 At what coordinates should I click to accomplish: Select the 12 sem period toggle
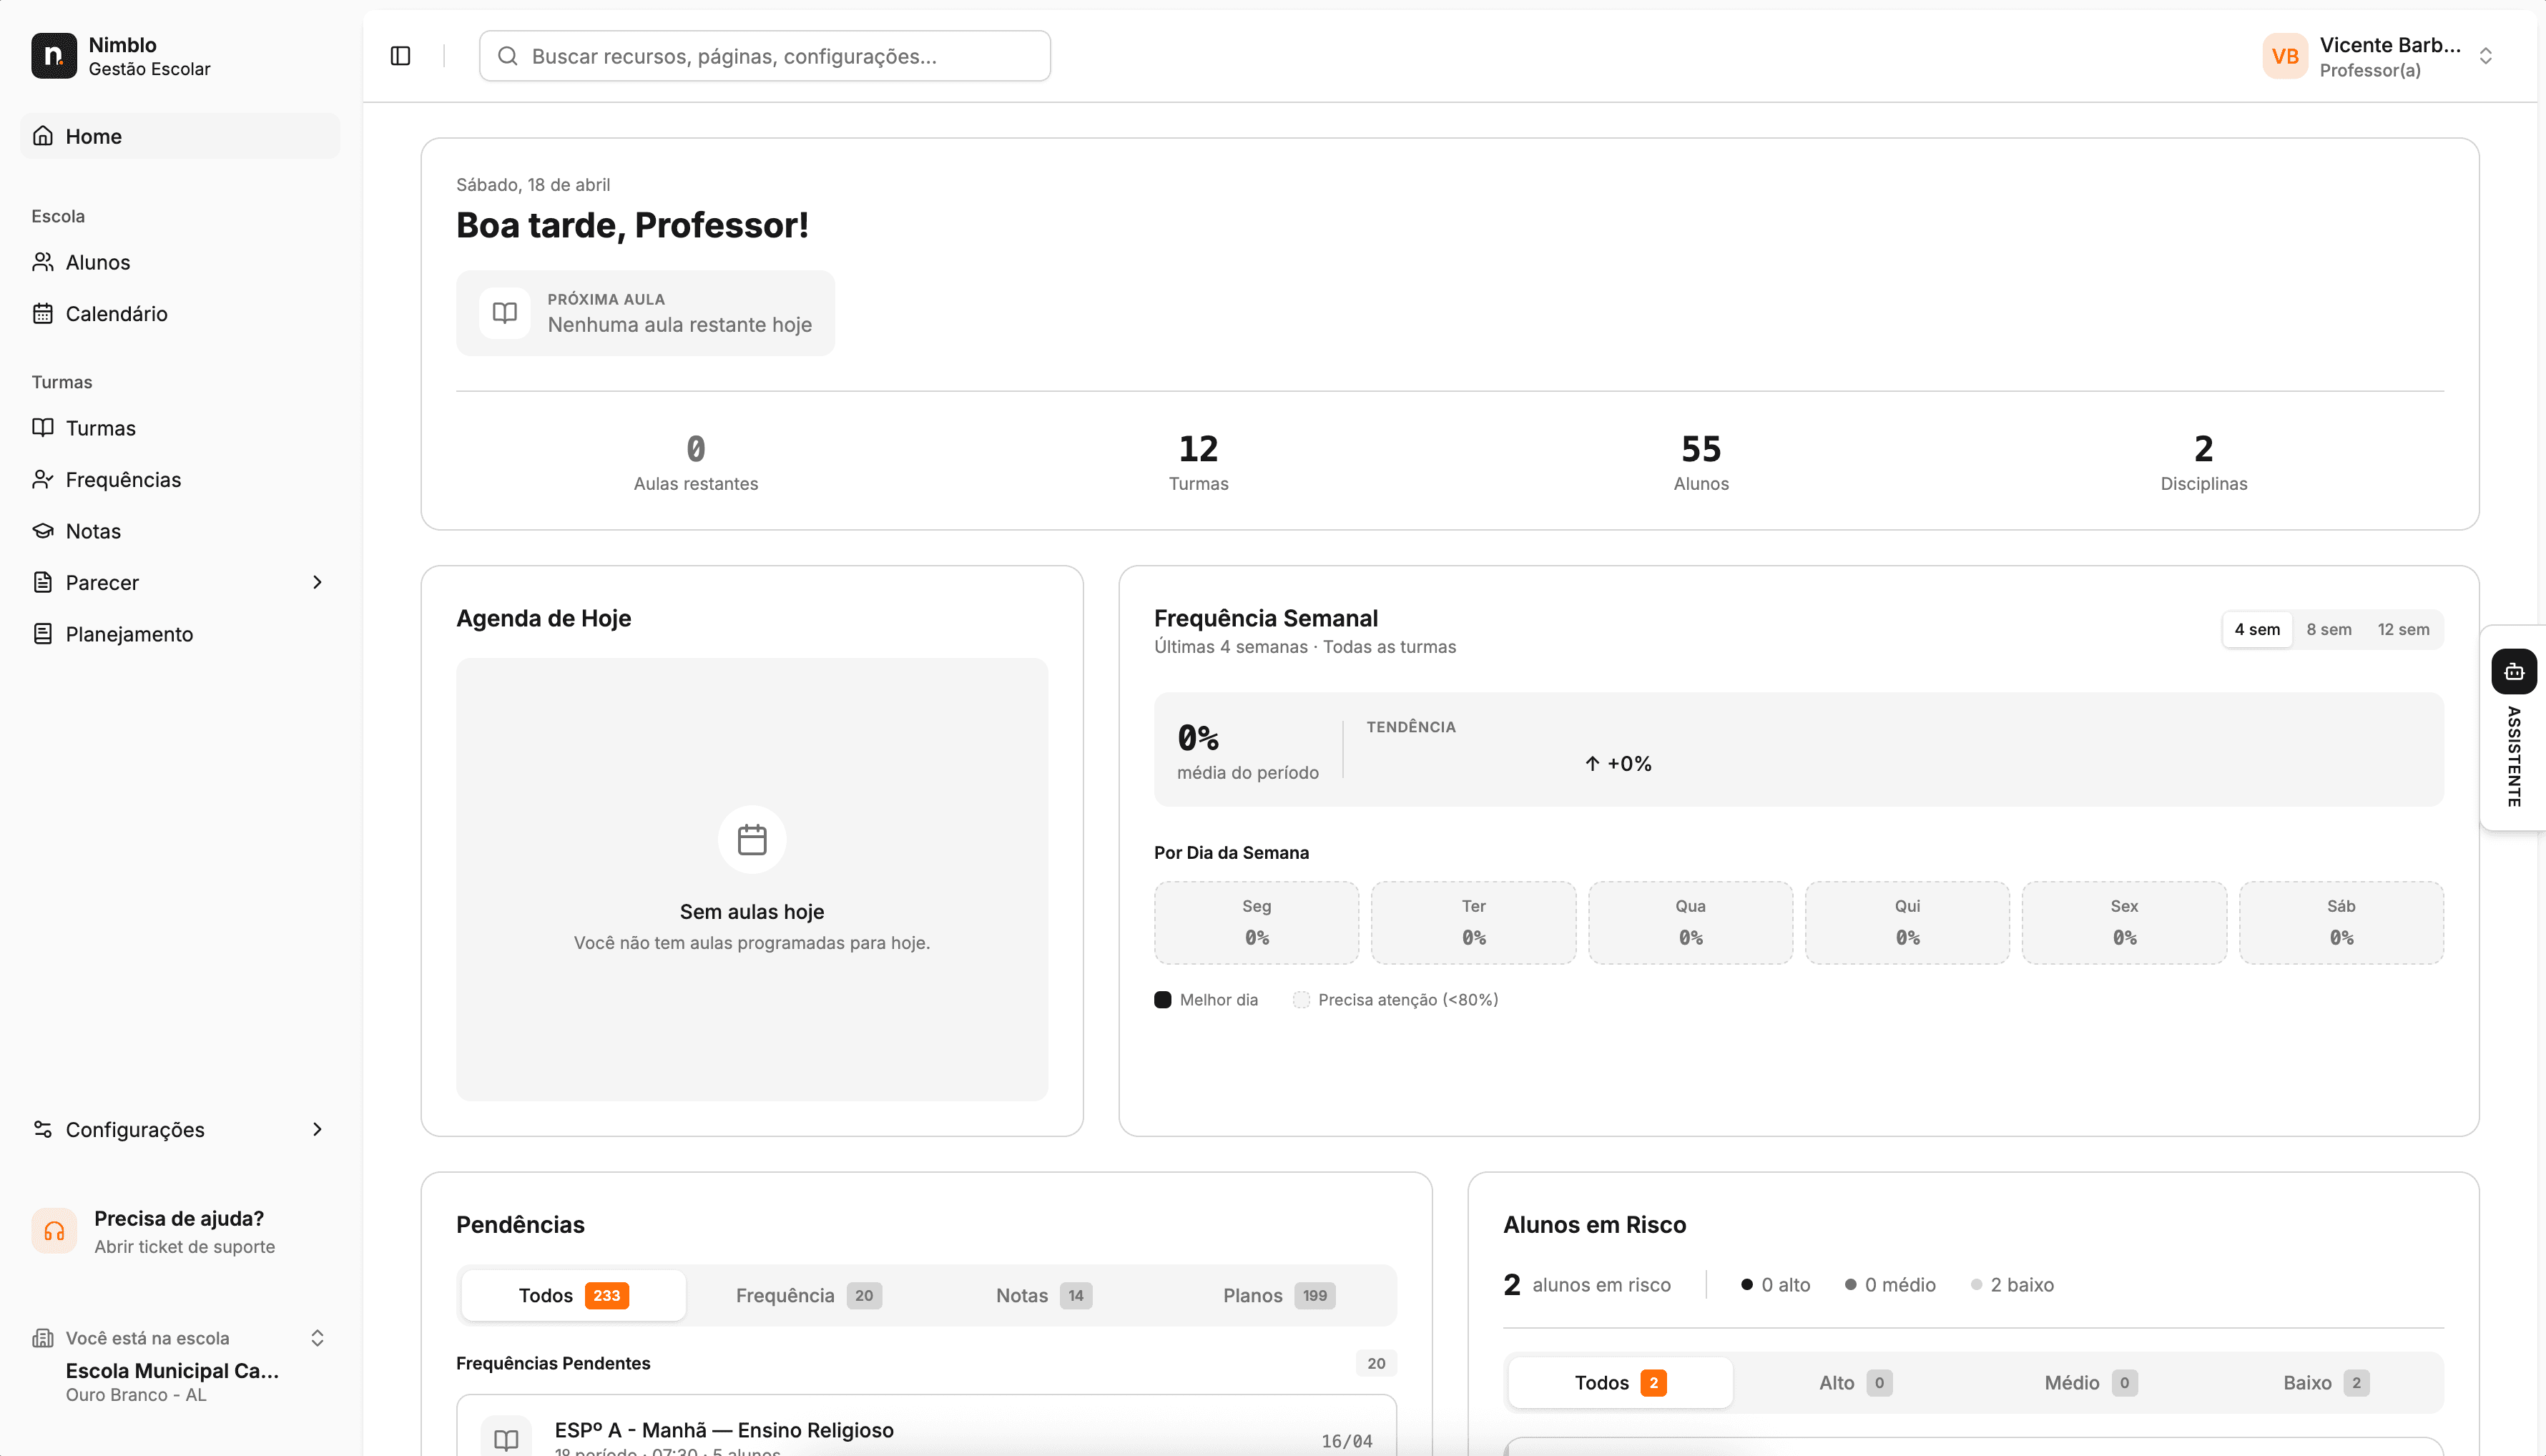[x=2403, y=629]
